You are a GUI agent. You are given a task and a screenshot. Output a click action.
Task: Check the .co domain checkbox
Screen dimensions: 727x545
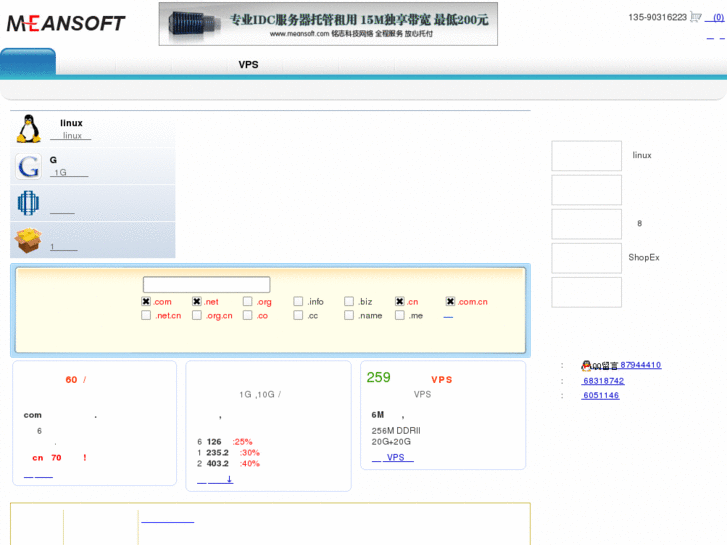[248, 315]
